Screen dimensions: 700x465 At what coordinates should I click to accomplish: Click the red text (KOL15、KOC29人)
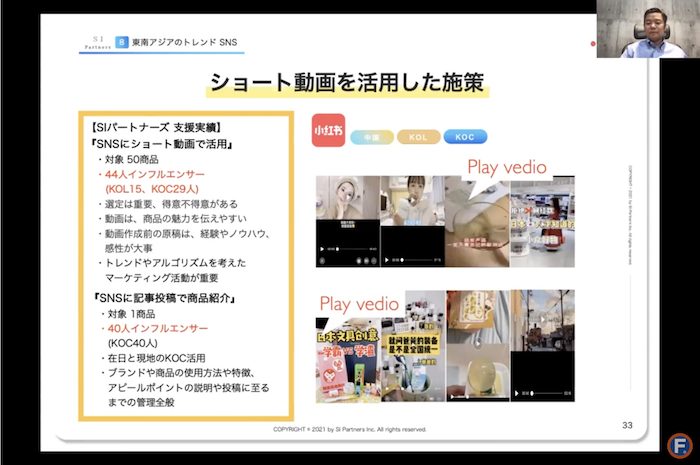[152, 189]
